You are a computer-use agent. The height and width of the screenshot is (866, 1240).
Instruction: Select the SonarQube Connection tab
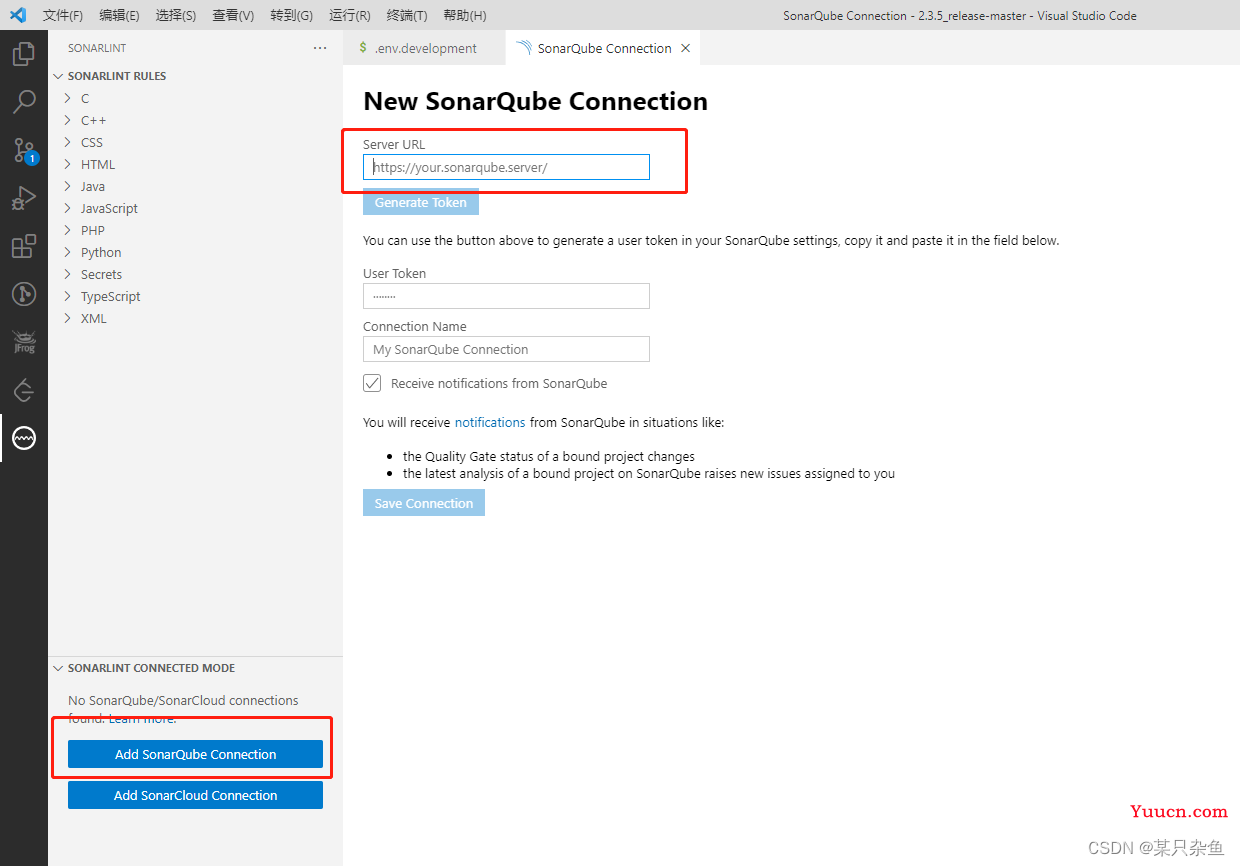[x=603, y=48]
